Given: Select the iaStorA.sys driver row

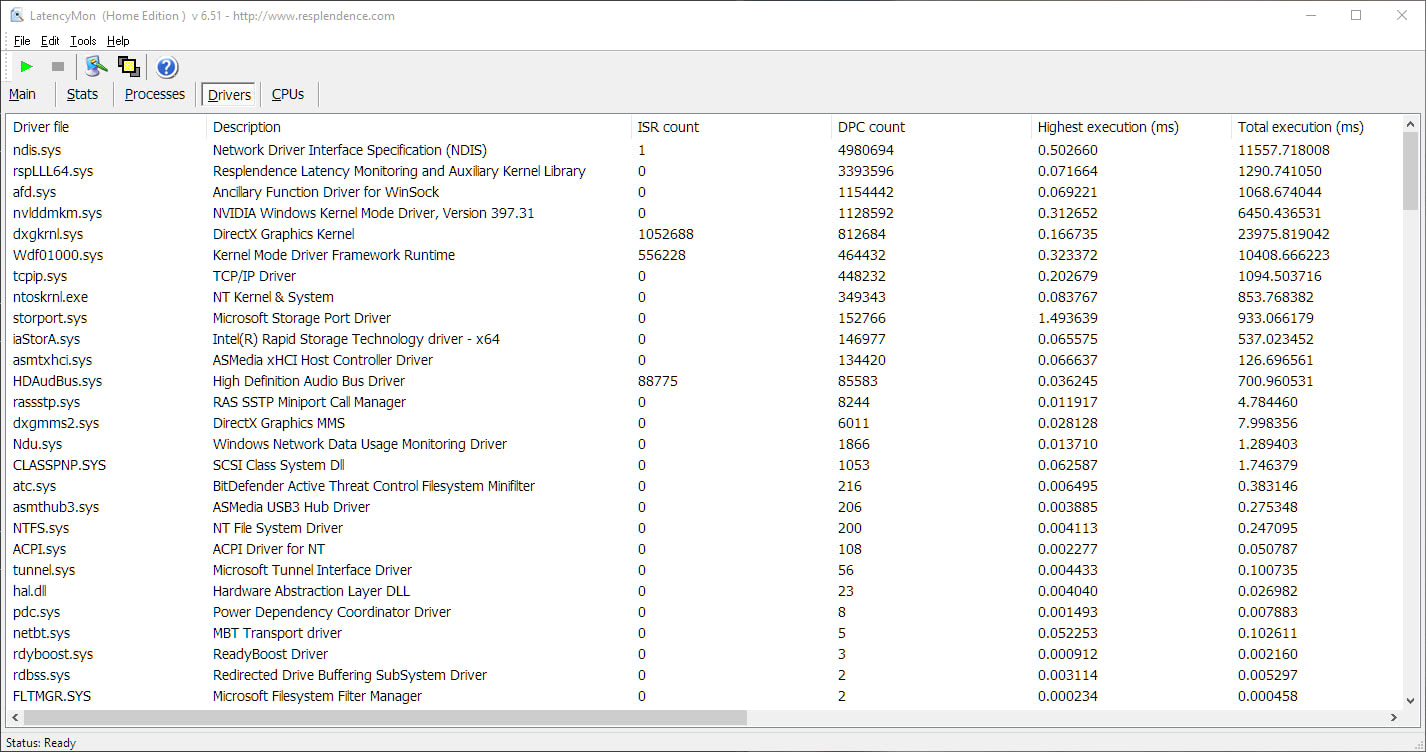Looking at the screenshot, I should click(x=704, y=339).
